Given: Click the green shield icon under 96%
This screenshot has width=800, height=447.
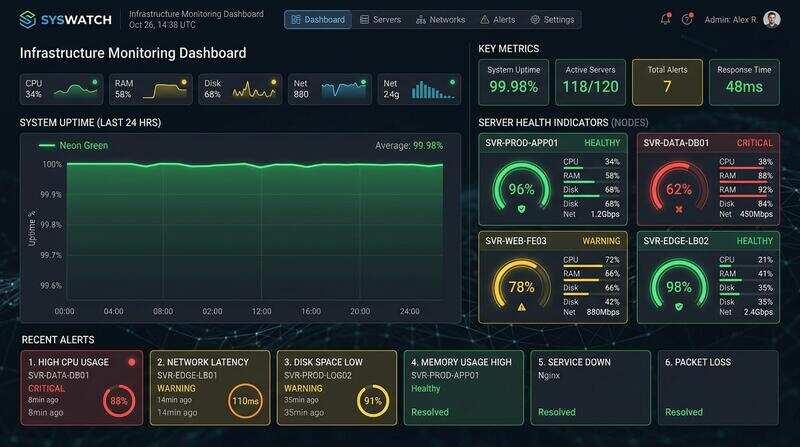Looking at the screenshot, I should pos(521,209).
